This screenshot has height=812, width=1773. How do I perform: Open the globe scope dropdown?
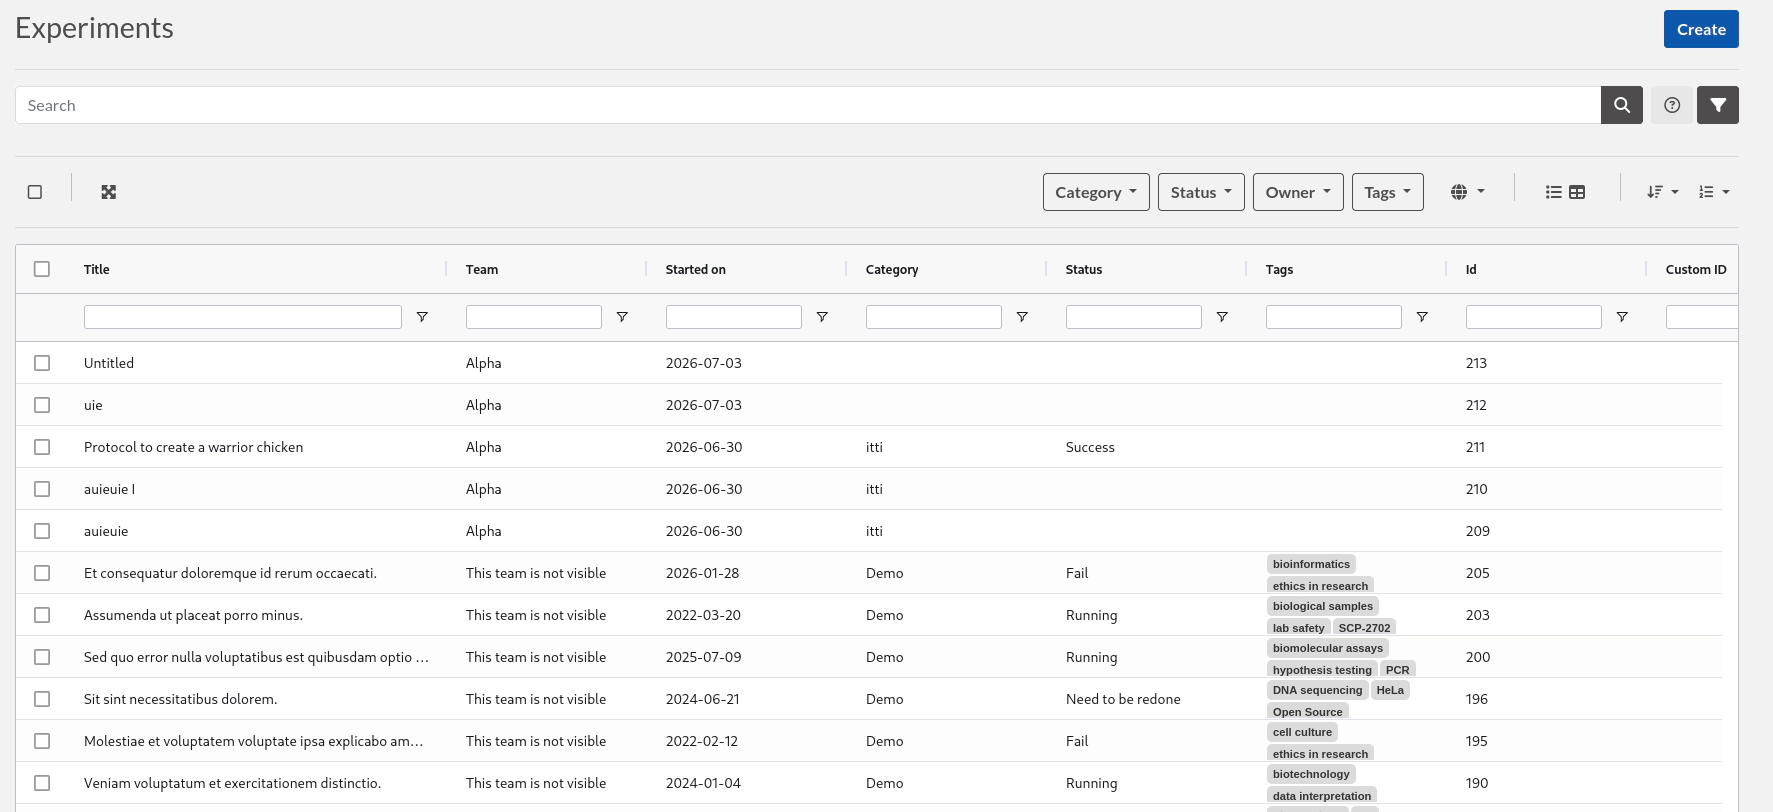point(1467,192)
